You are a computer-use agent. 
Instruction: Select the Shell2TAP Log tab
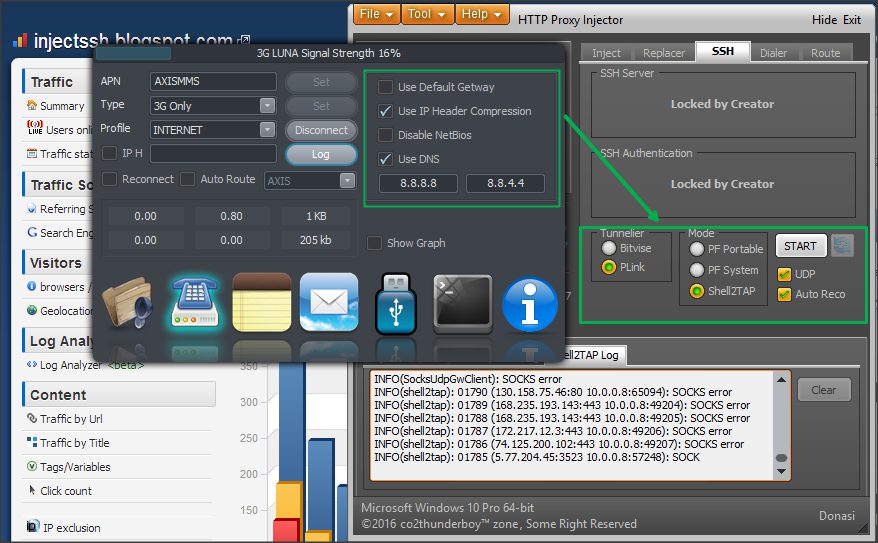[594, 355]
